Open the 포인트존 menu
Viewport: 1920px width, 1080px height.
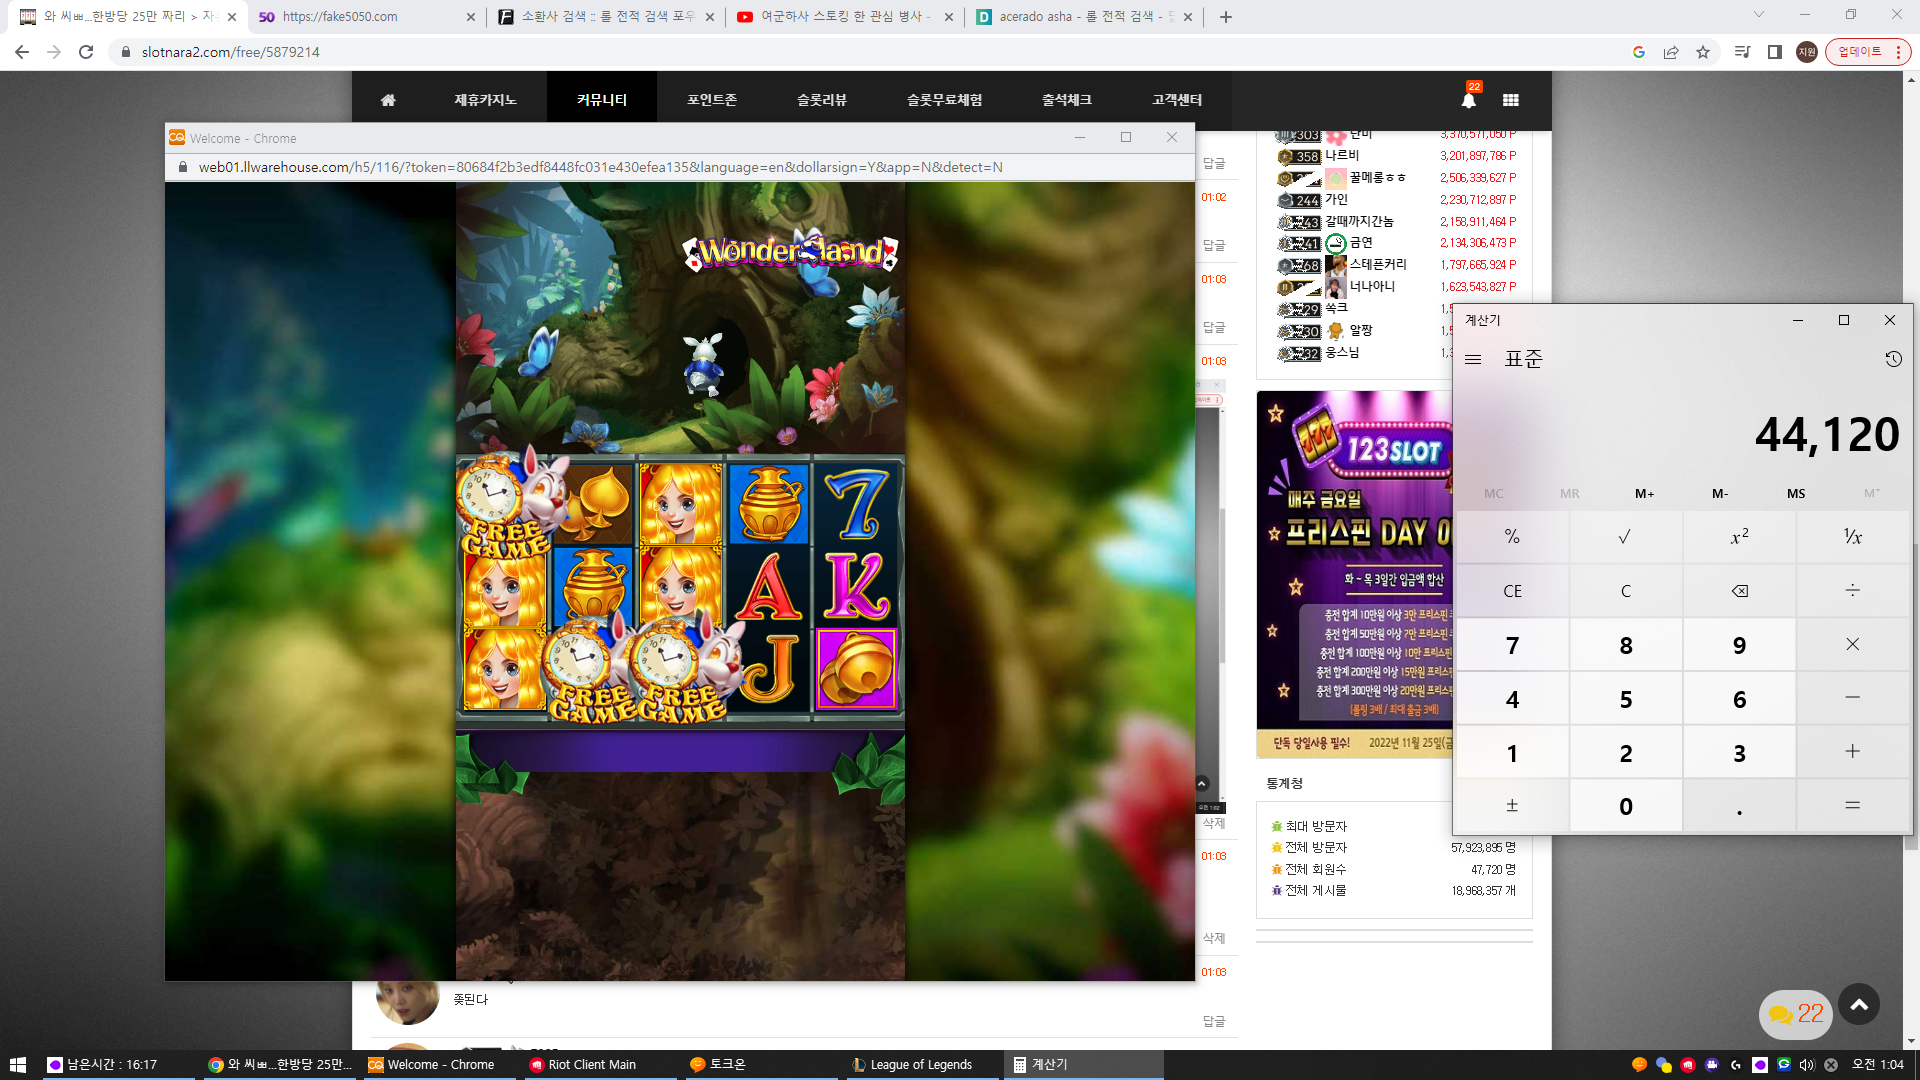[x=712, y=100]
